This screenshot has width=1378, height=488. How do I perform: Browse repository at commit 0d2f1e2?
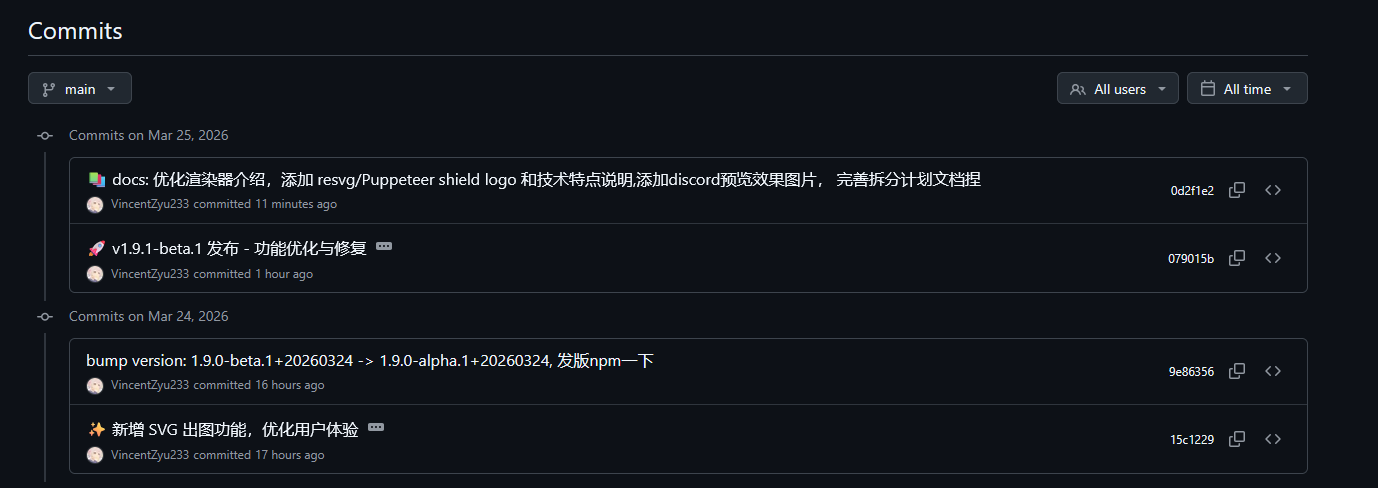pos(1273,190)
